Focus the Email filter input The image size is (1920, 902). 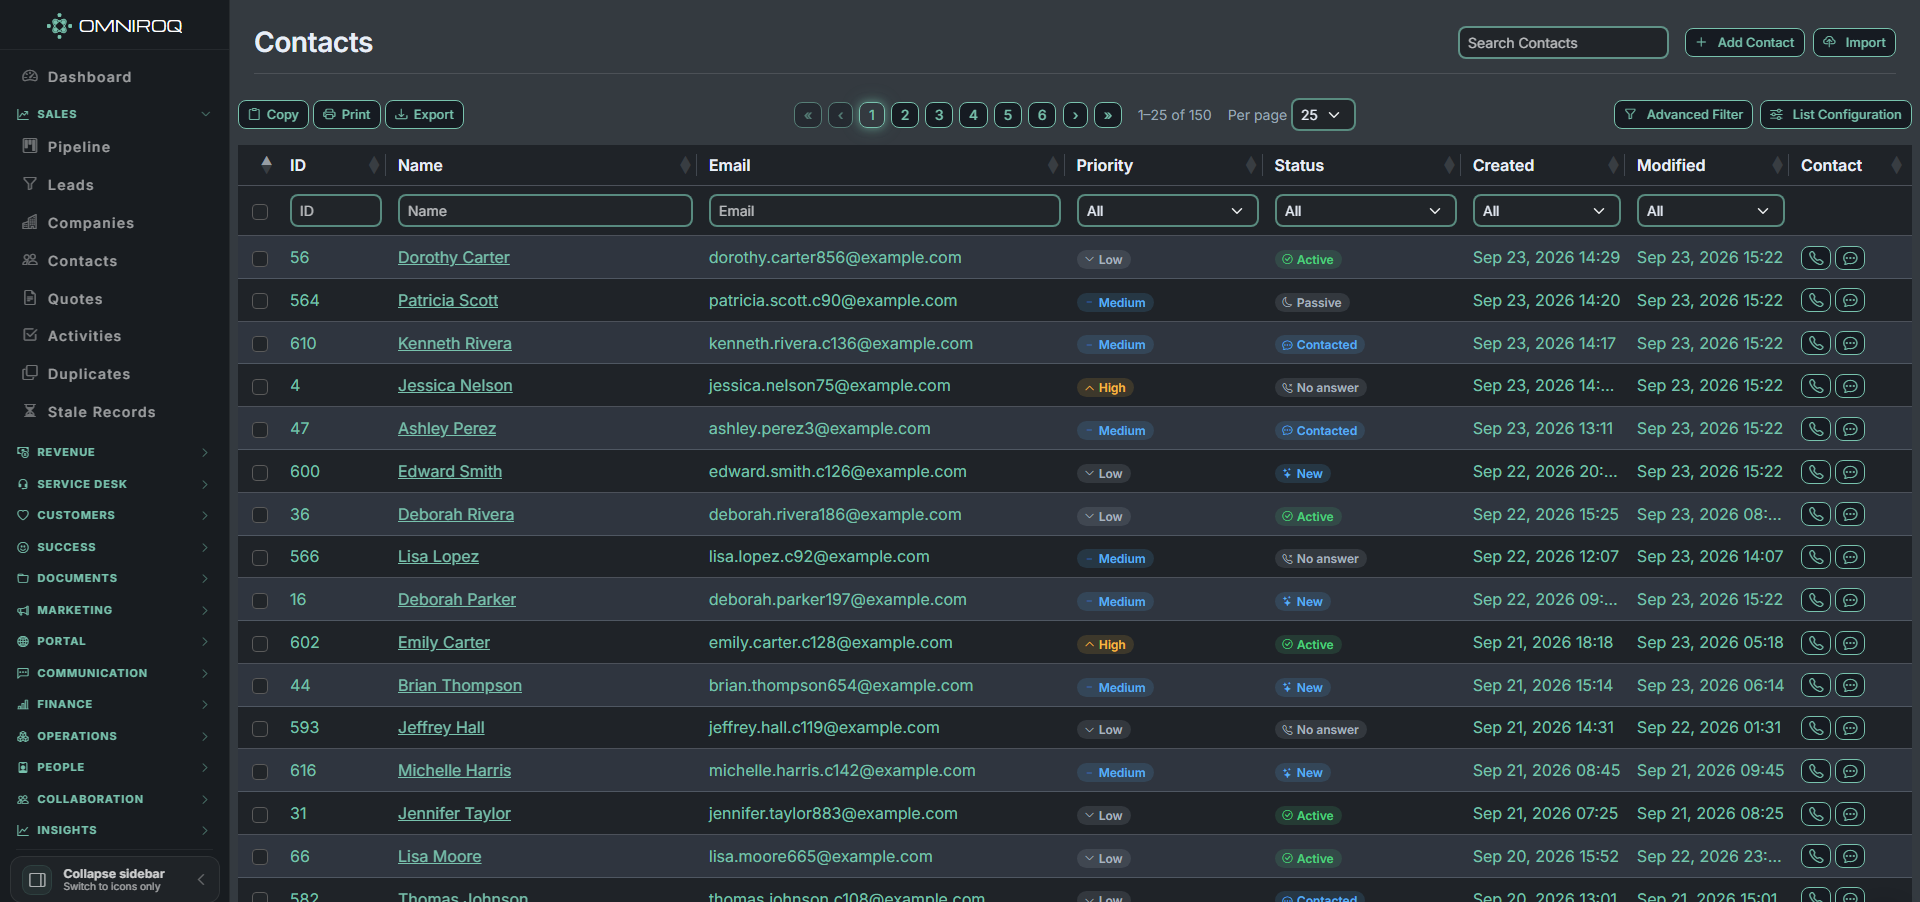(x=884, y=211)
